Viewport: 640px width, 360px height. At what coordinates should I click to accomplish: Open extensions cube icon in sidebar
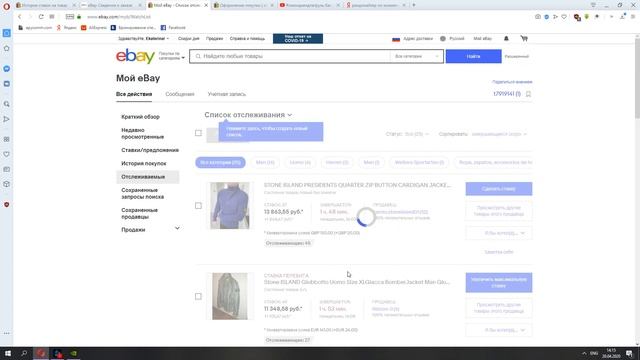pyautogui.click(x=7, y=184)
